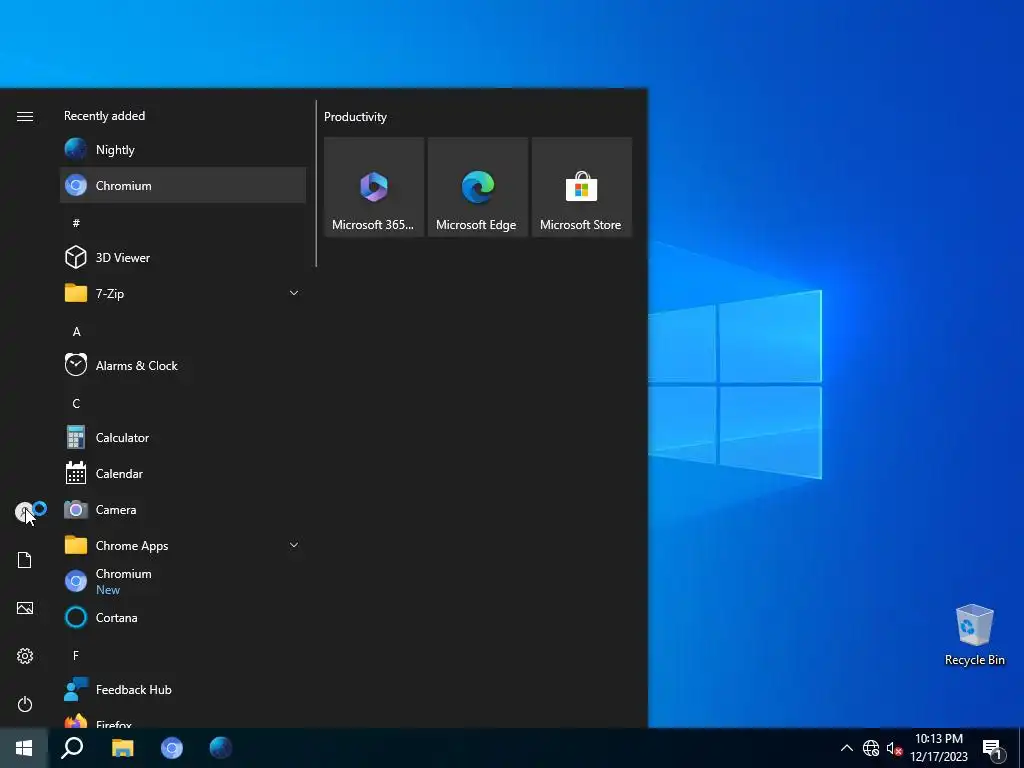This screenshot has width=1024, height=768.
Task: Click the letter C section header
Action: coord(76,404)
